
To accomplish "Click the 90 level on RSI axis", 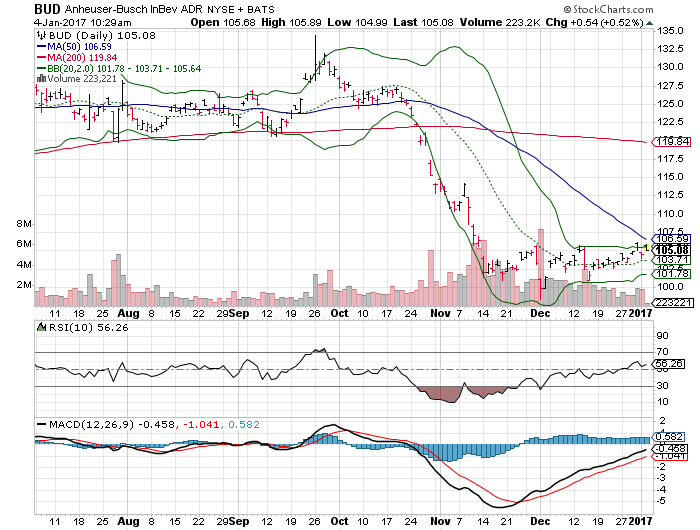I will (662, 336).
